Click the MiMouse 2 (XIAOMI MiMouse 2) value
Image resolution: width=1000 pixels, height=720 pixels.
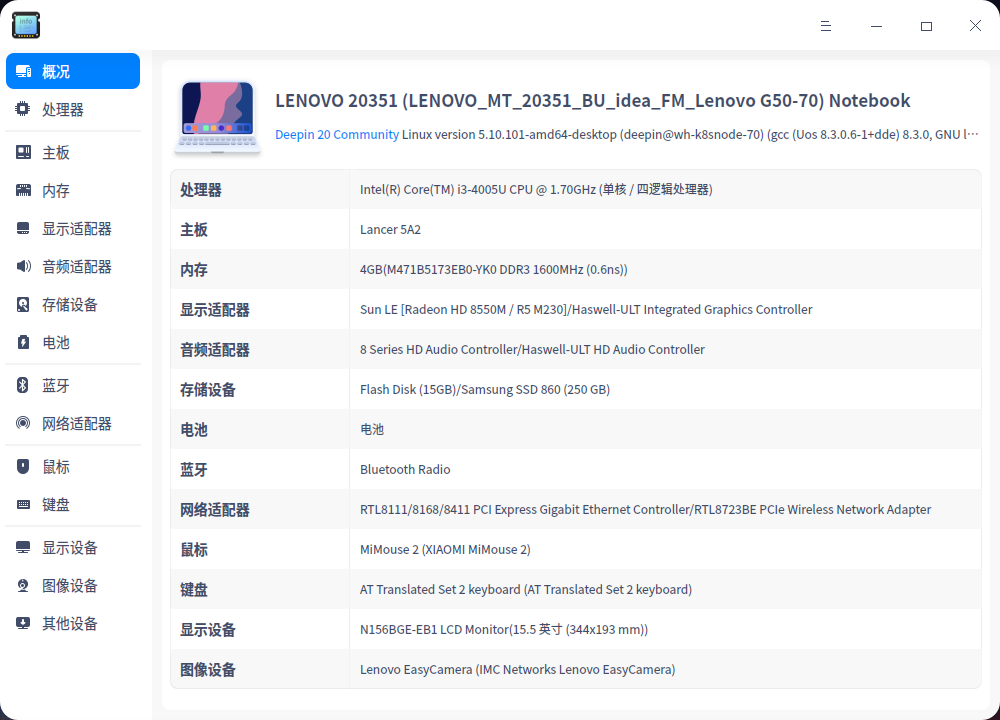(x=445, y=550)
